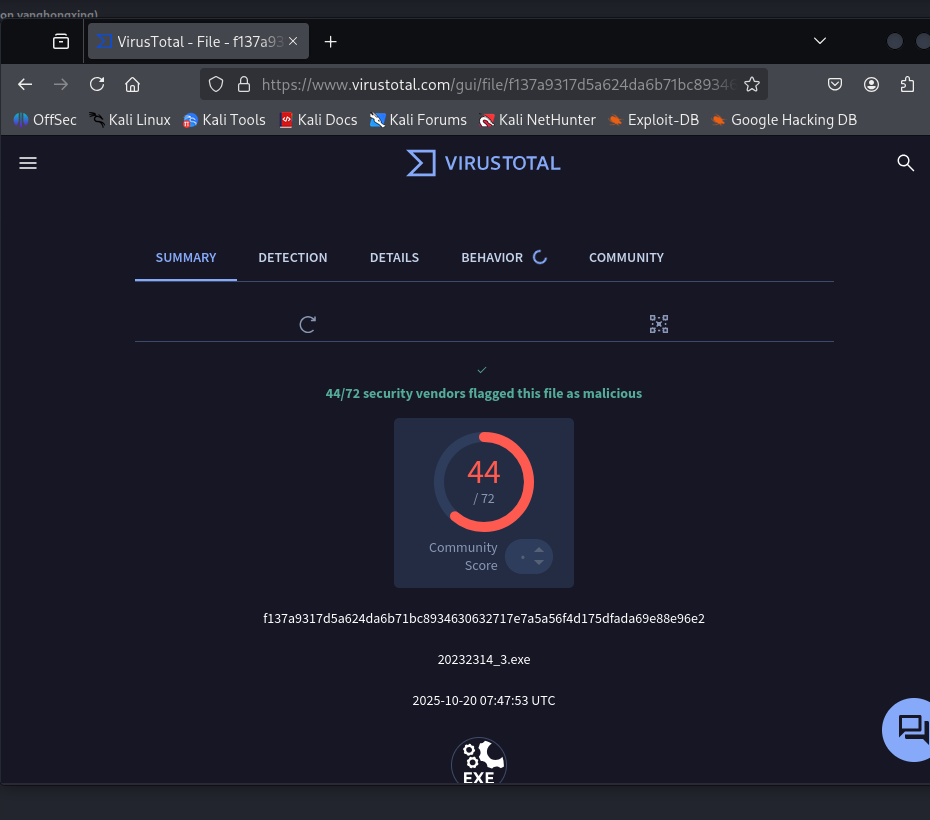Go forward in browser history
Screen dimensions: 930x820
(60, 84)
